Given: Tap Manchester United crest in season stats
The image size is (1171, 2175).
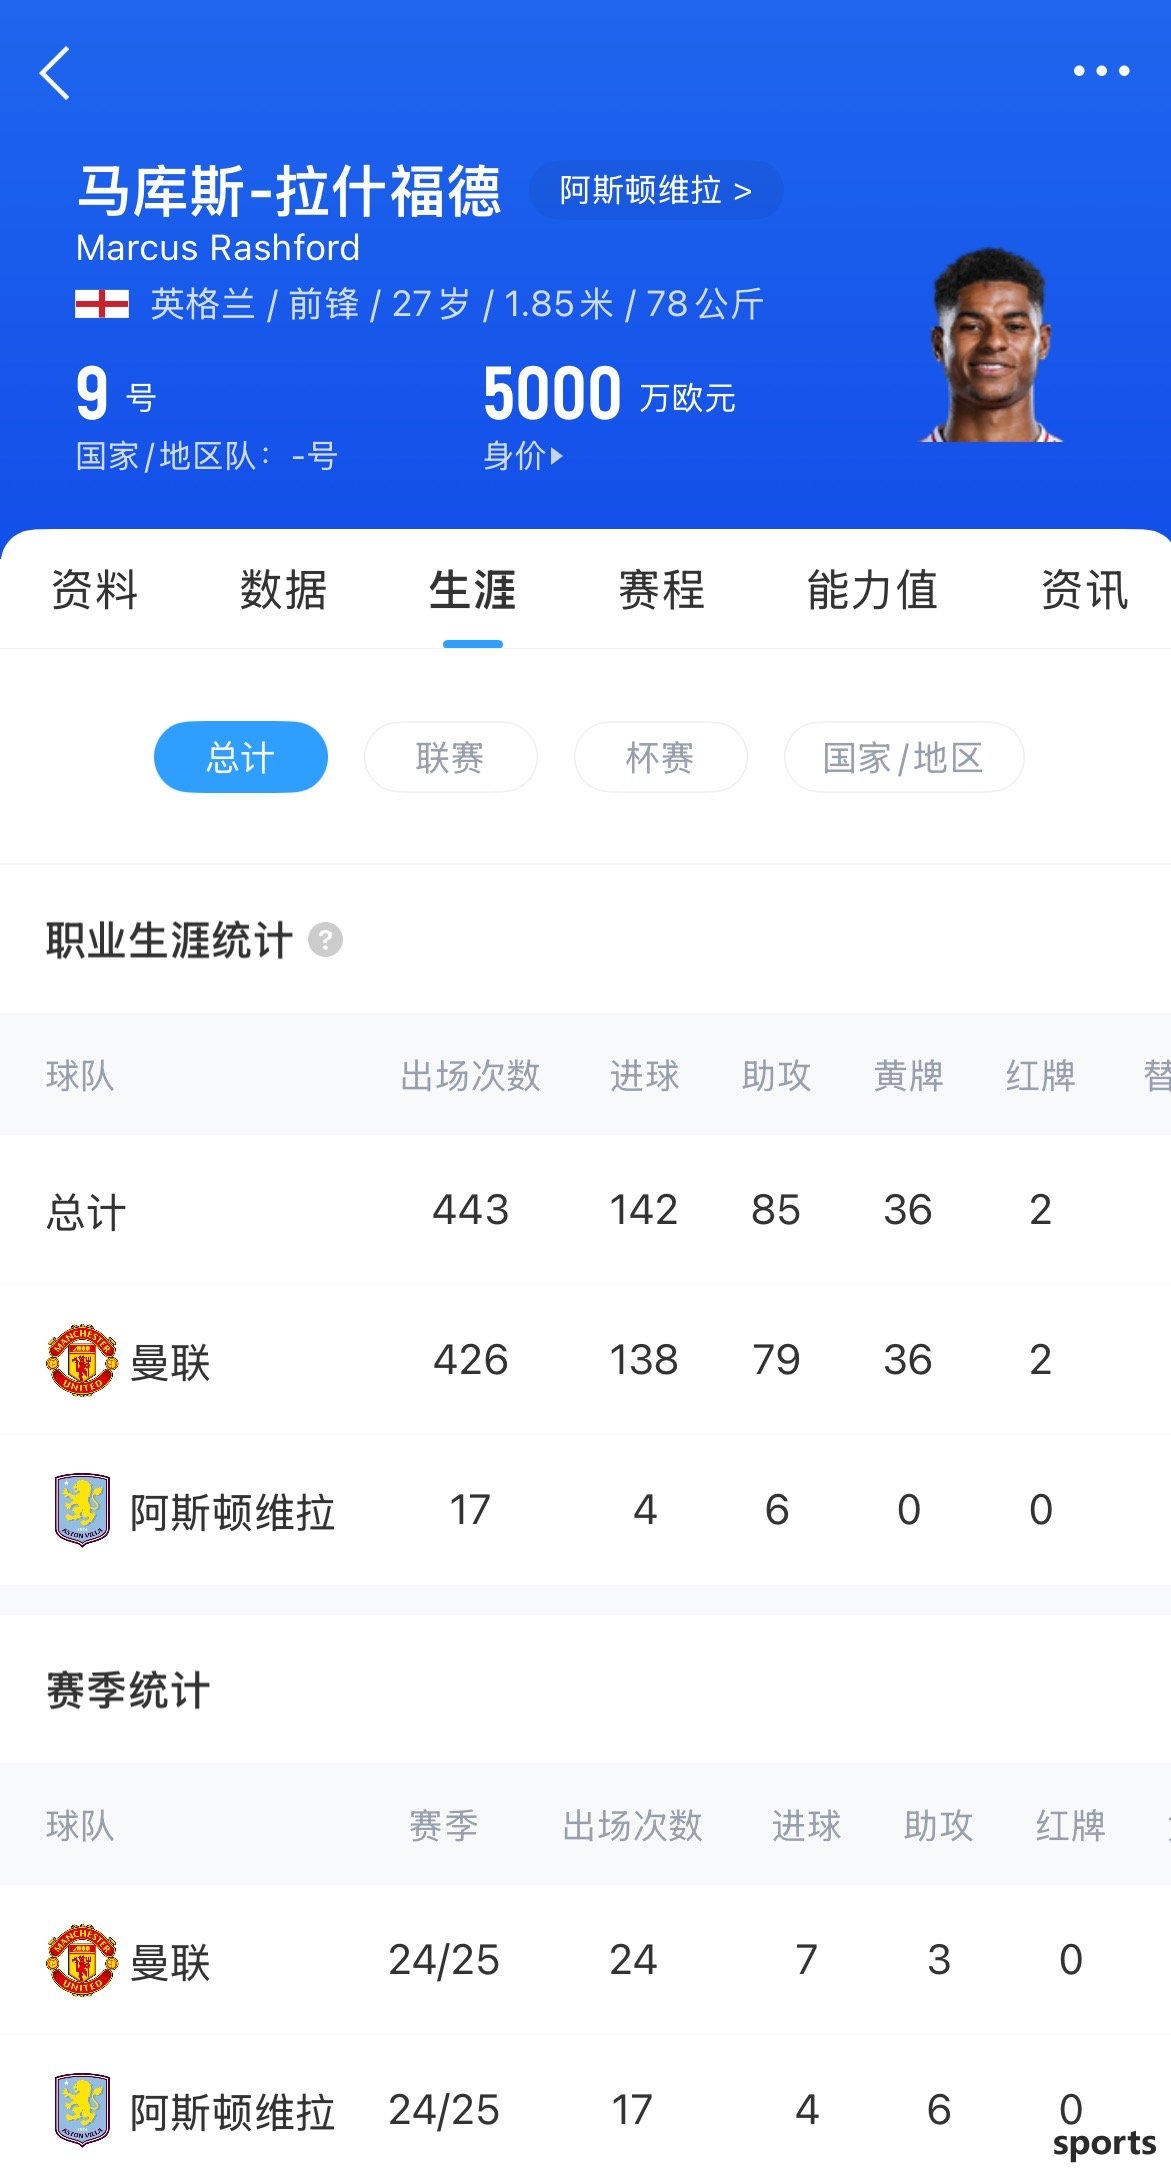Looking at the screenshot, I should 82,1960.
